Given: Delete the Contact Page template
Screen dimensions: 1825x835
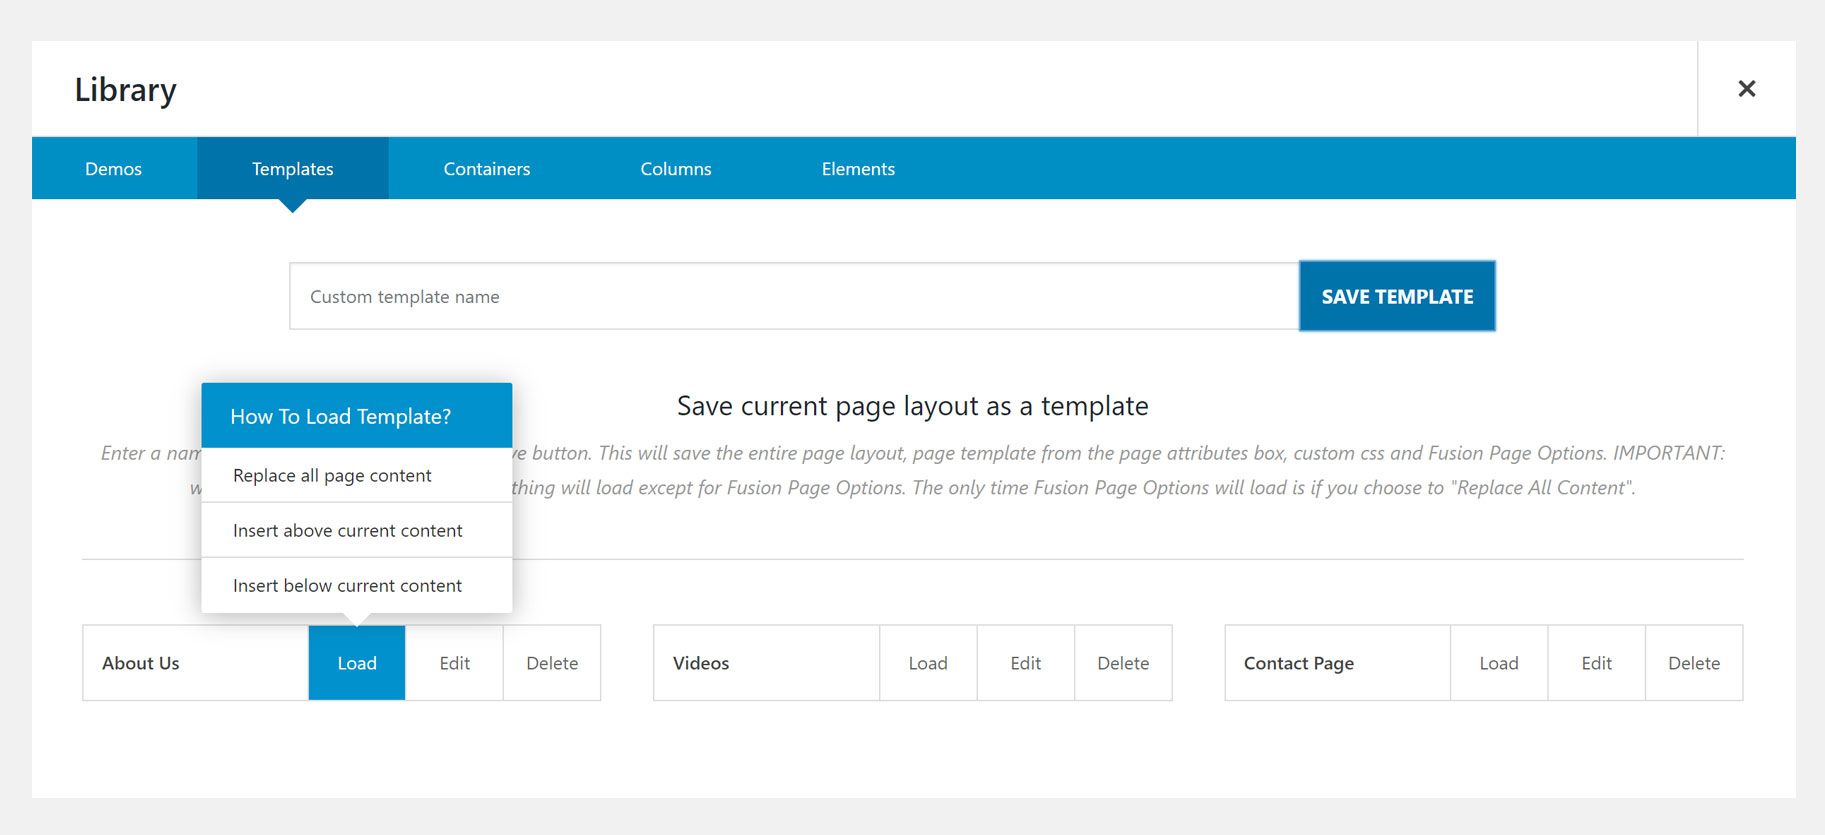Looking at the screenshot, I should (1694, 663).
